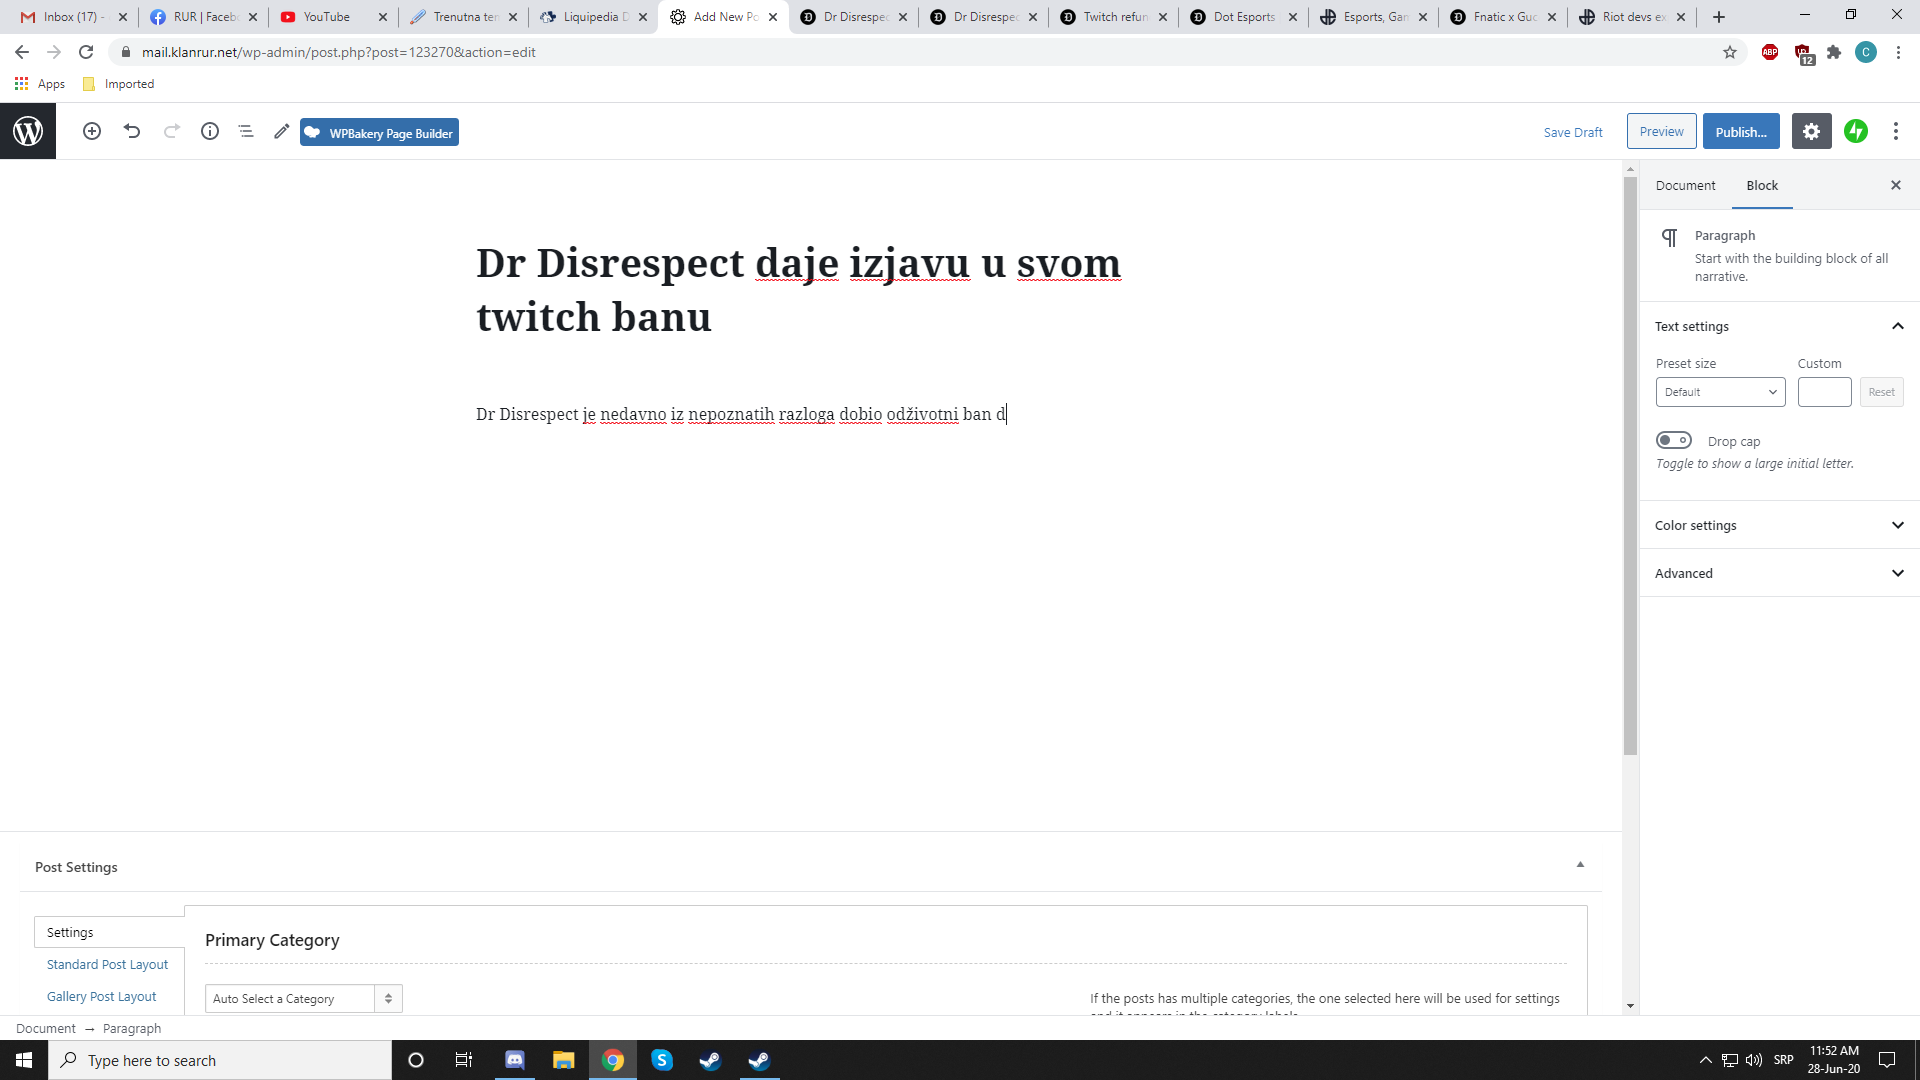Undo the last edit
The width and height of the screenshot is (1920, 1080).
click(x=132, y=131)
